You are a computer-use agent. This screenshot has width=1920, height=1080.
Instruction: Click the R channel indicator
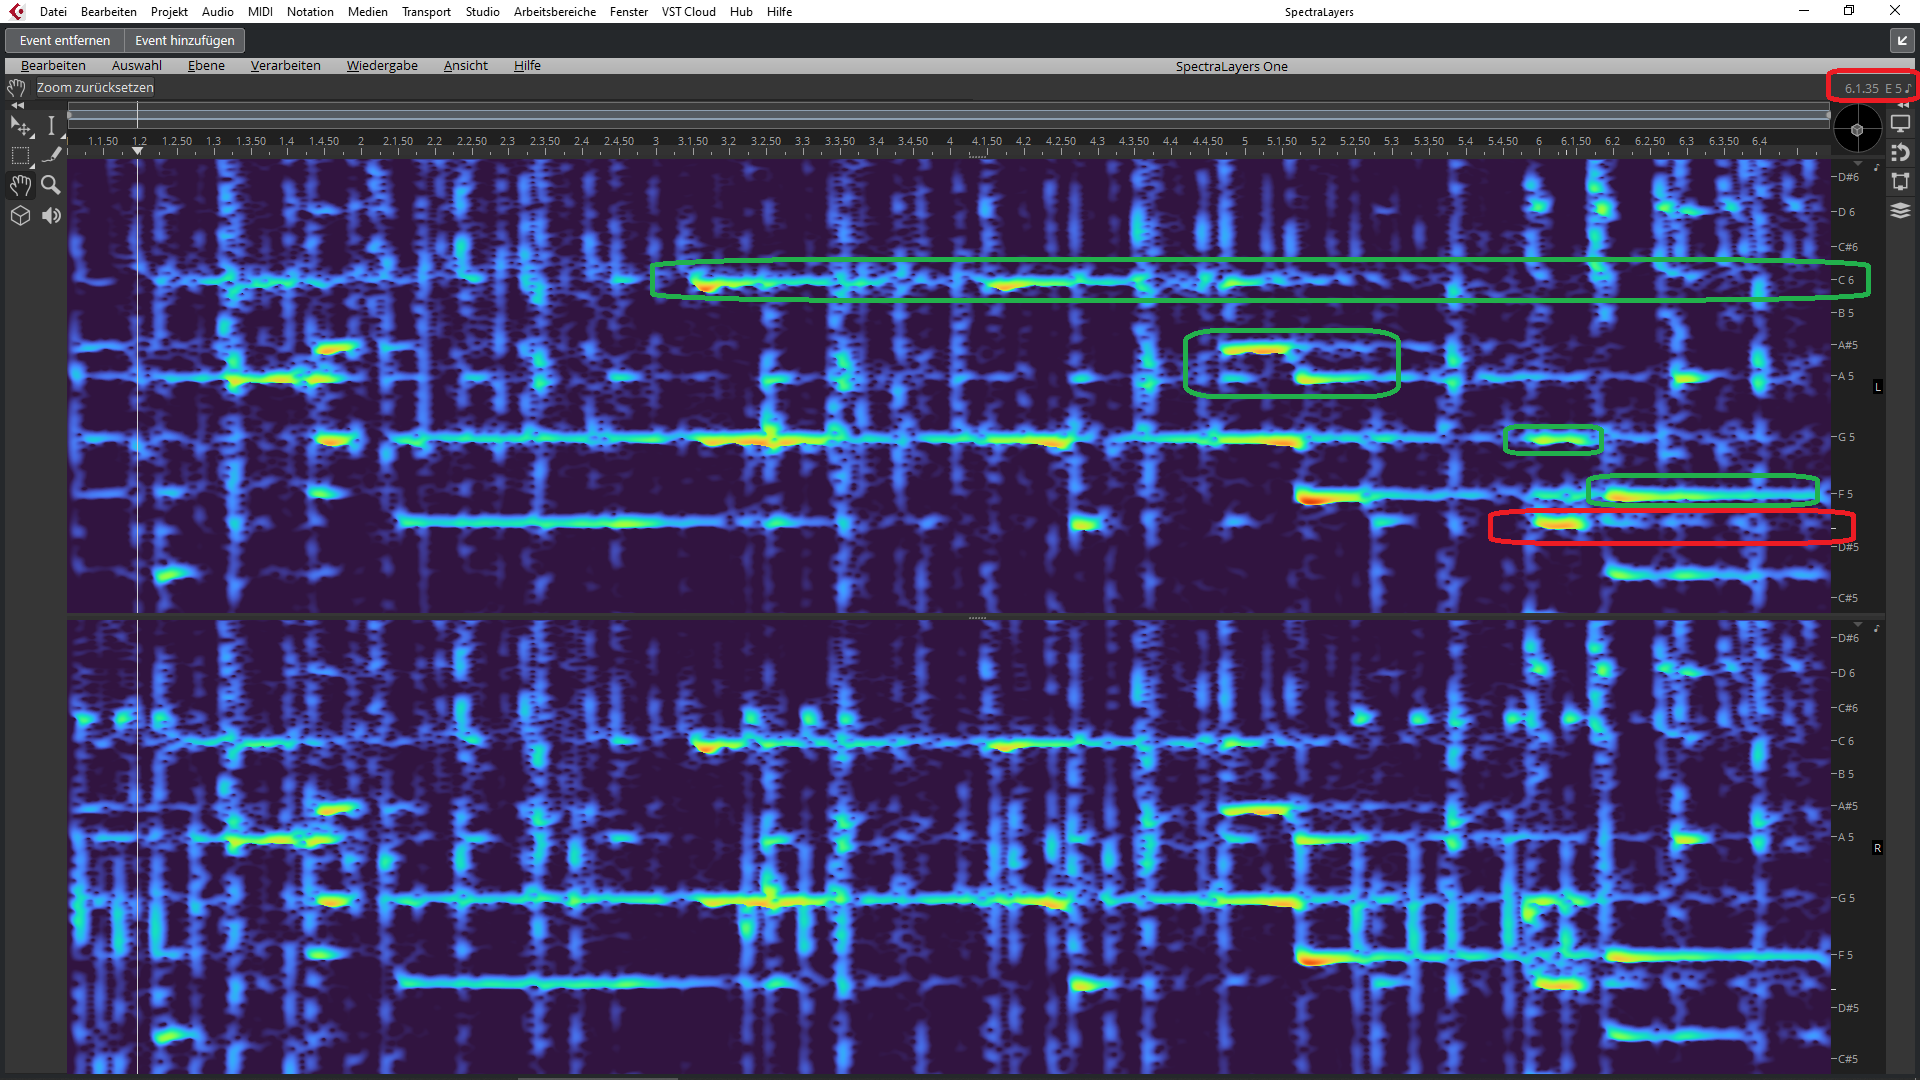[x=1877, y=848]
